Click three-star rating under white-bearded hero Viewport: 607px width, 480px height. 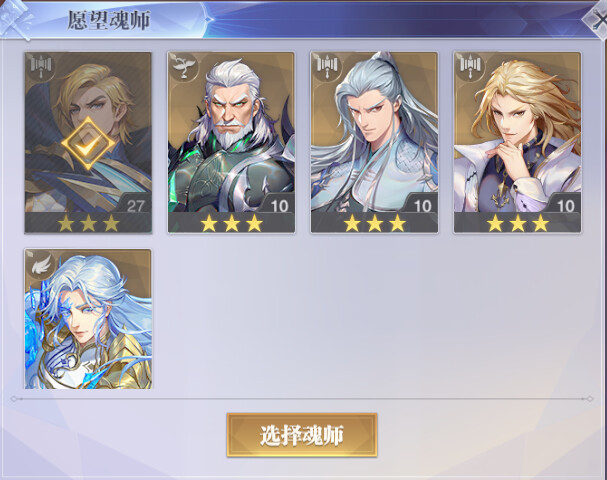231,223
